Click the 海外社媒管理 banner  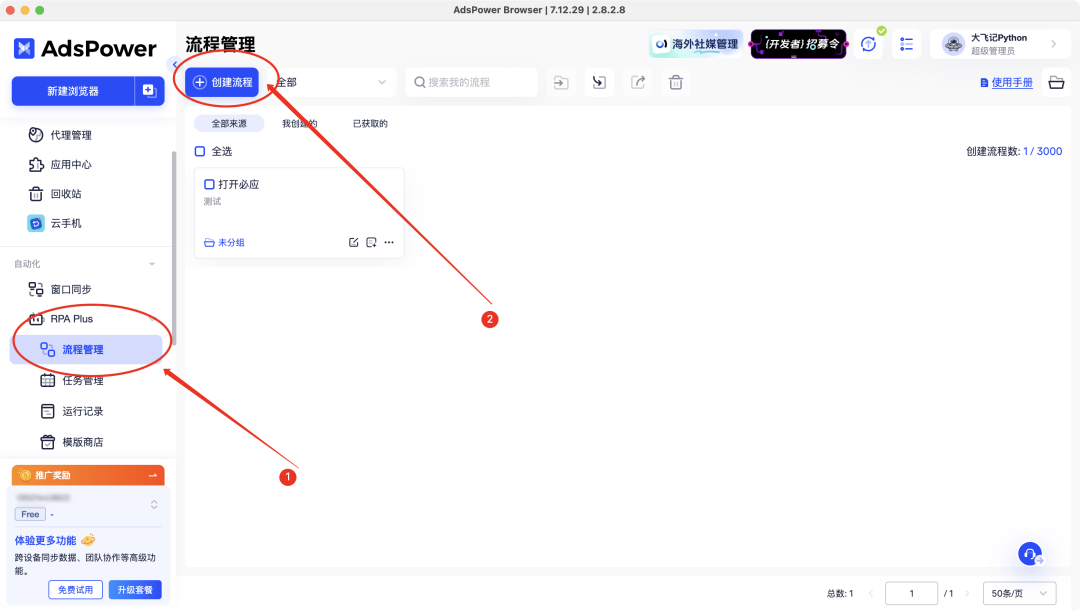(696, 44)
